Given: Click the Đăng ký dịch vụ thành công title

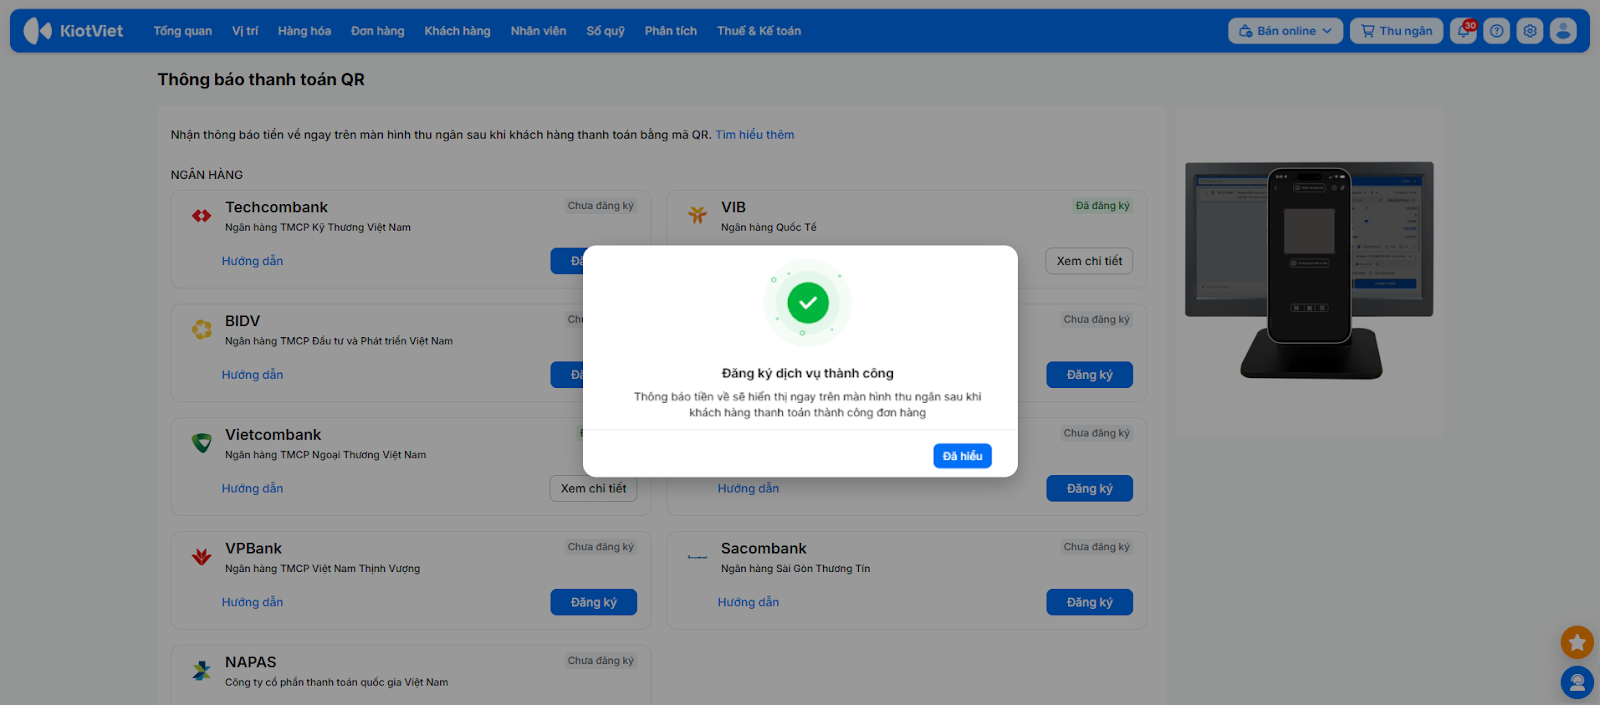Looking at the screenshot, I should (x=808, y=374).
